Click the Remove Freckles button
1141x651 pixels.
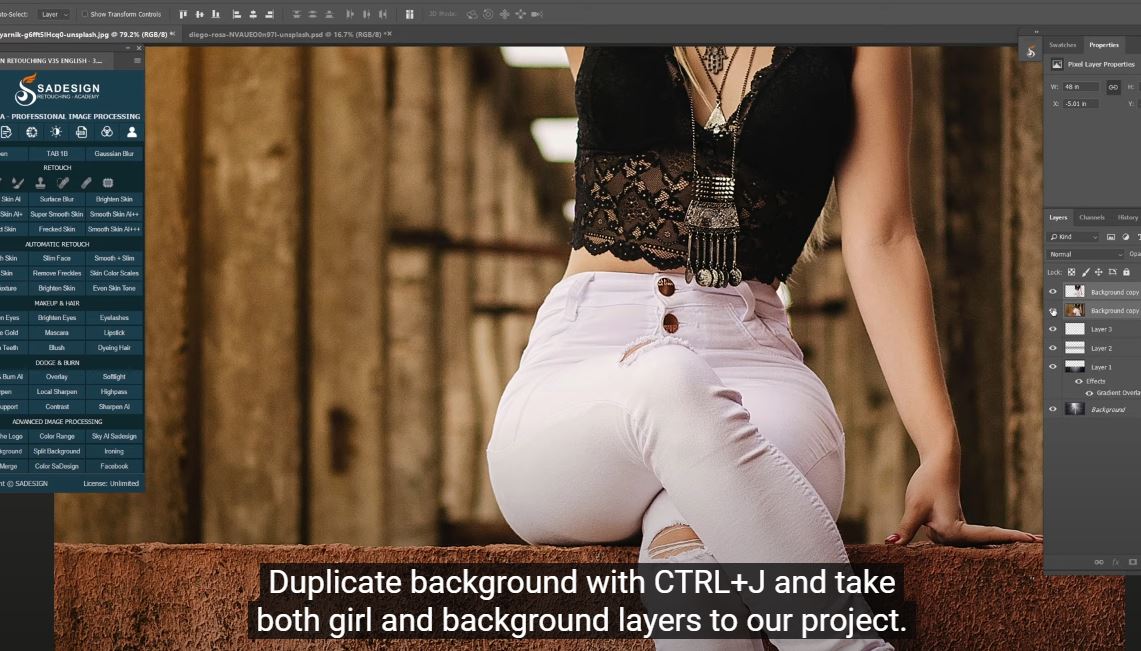pyautogui.click(x=57, y=273)
